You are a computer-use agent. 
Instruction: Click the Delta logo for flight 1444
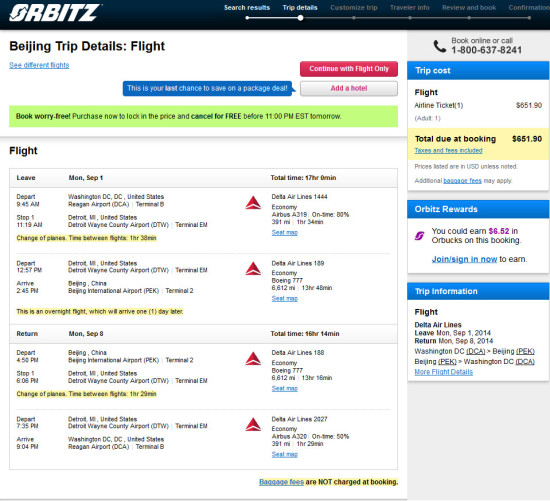[x=253, y=203]
